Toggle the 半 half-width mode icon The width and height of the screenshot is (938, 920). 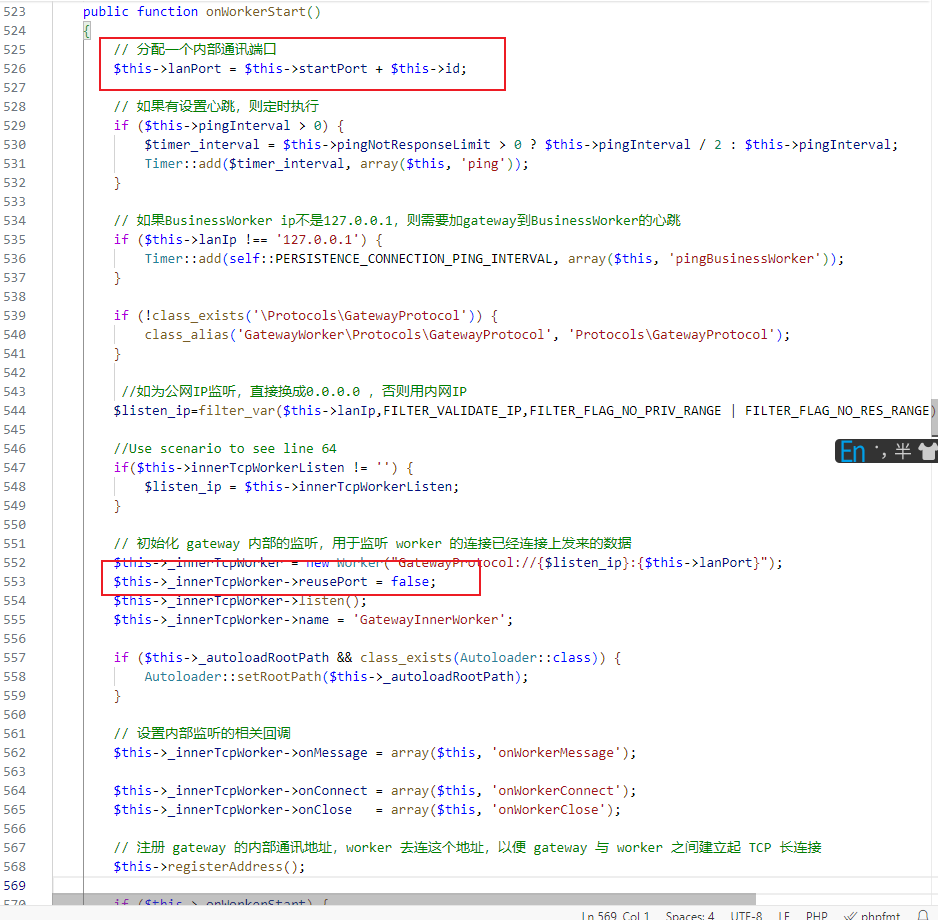(x=903, y=452)
